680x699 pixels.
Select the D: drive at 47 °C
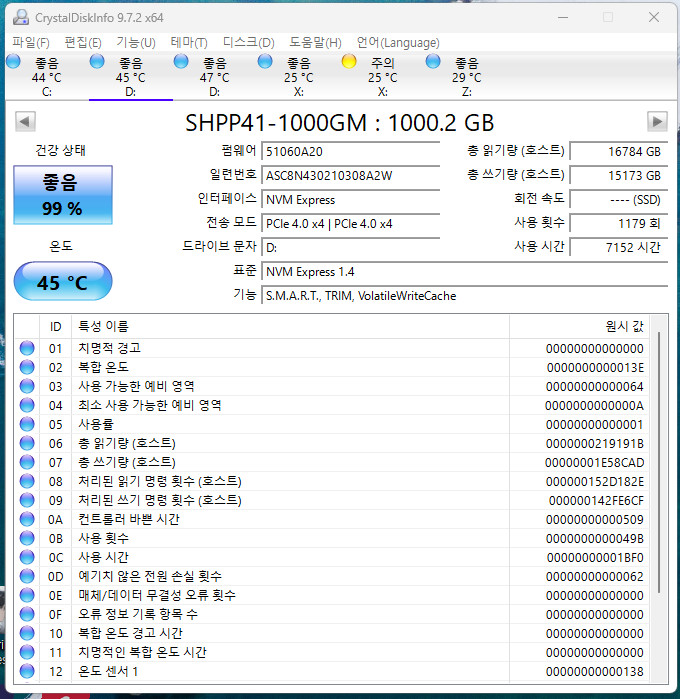pos(214,77)
